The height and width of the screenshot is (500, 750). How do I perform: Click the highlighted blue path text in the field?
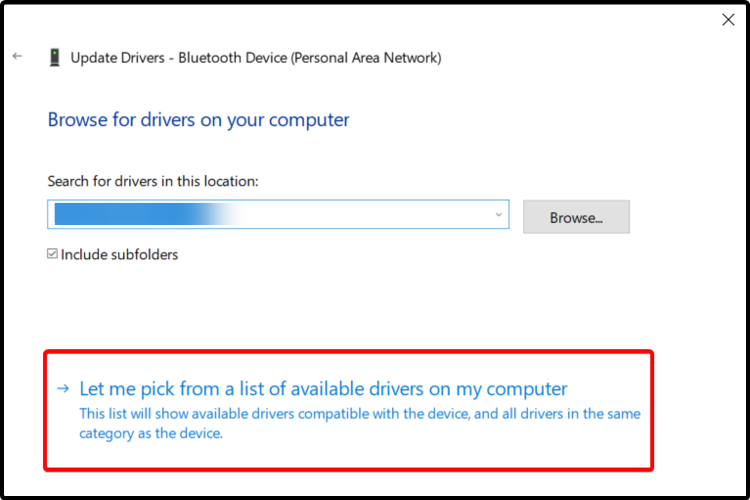click(x=130, y=215)
